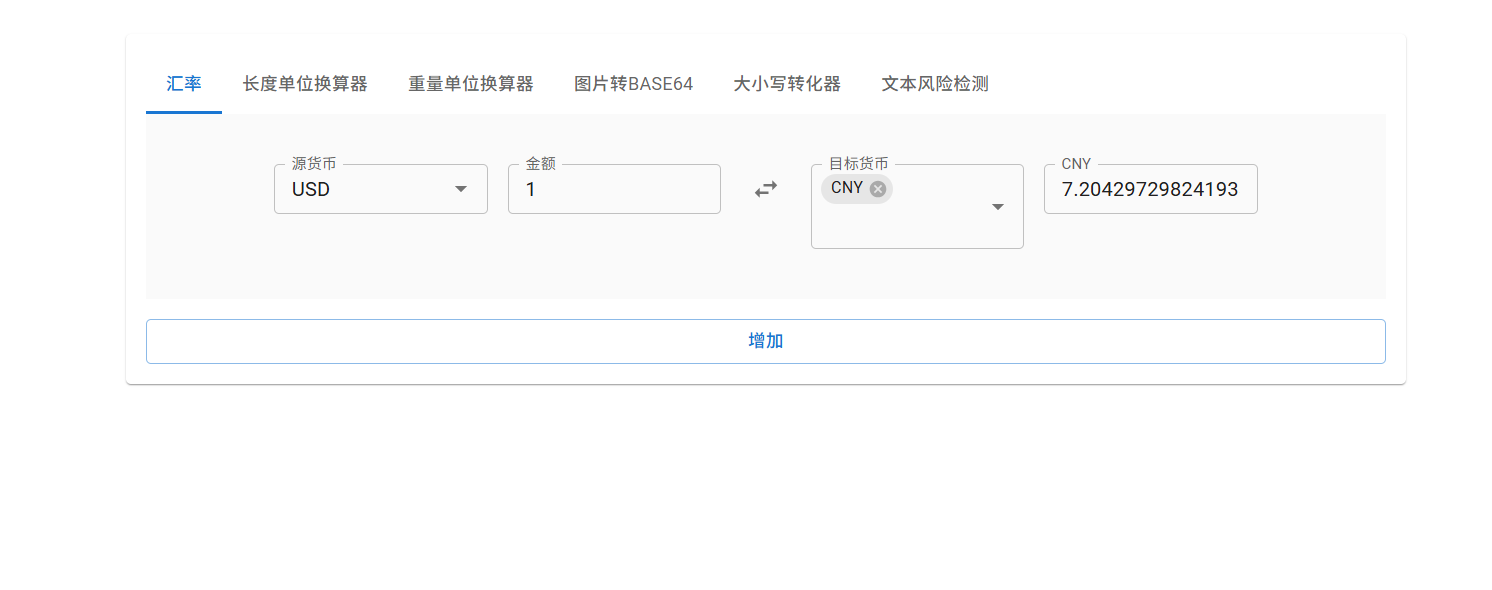The height and width of the screenshot is (590, 1492).
Task: Click the 增加 button
Action: pyautogui.click(x=766, y=341)
